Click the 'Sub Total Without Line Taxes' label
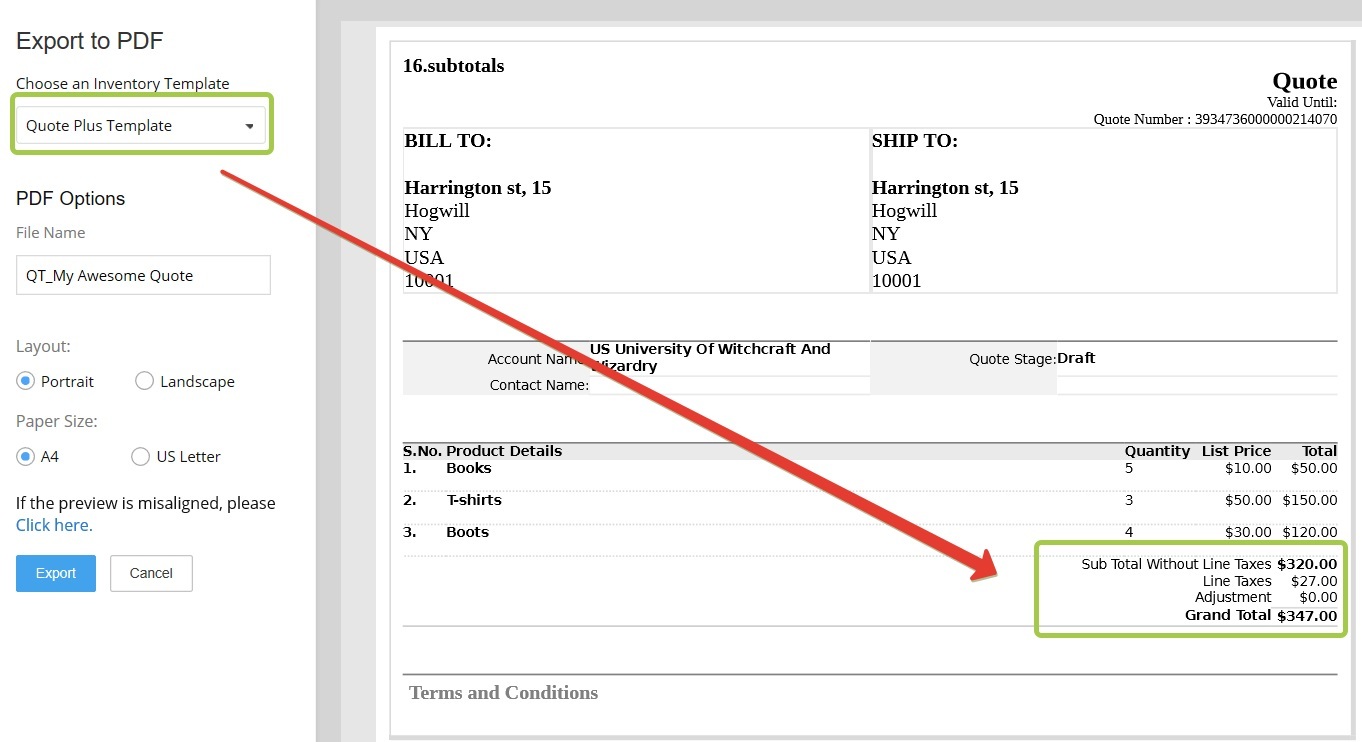The height and width of the screenshot is (742, 1362). [x=1176, y=564]
